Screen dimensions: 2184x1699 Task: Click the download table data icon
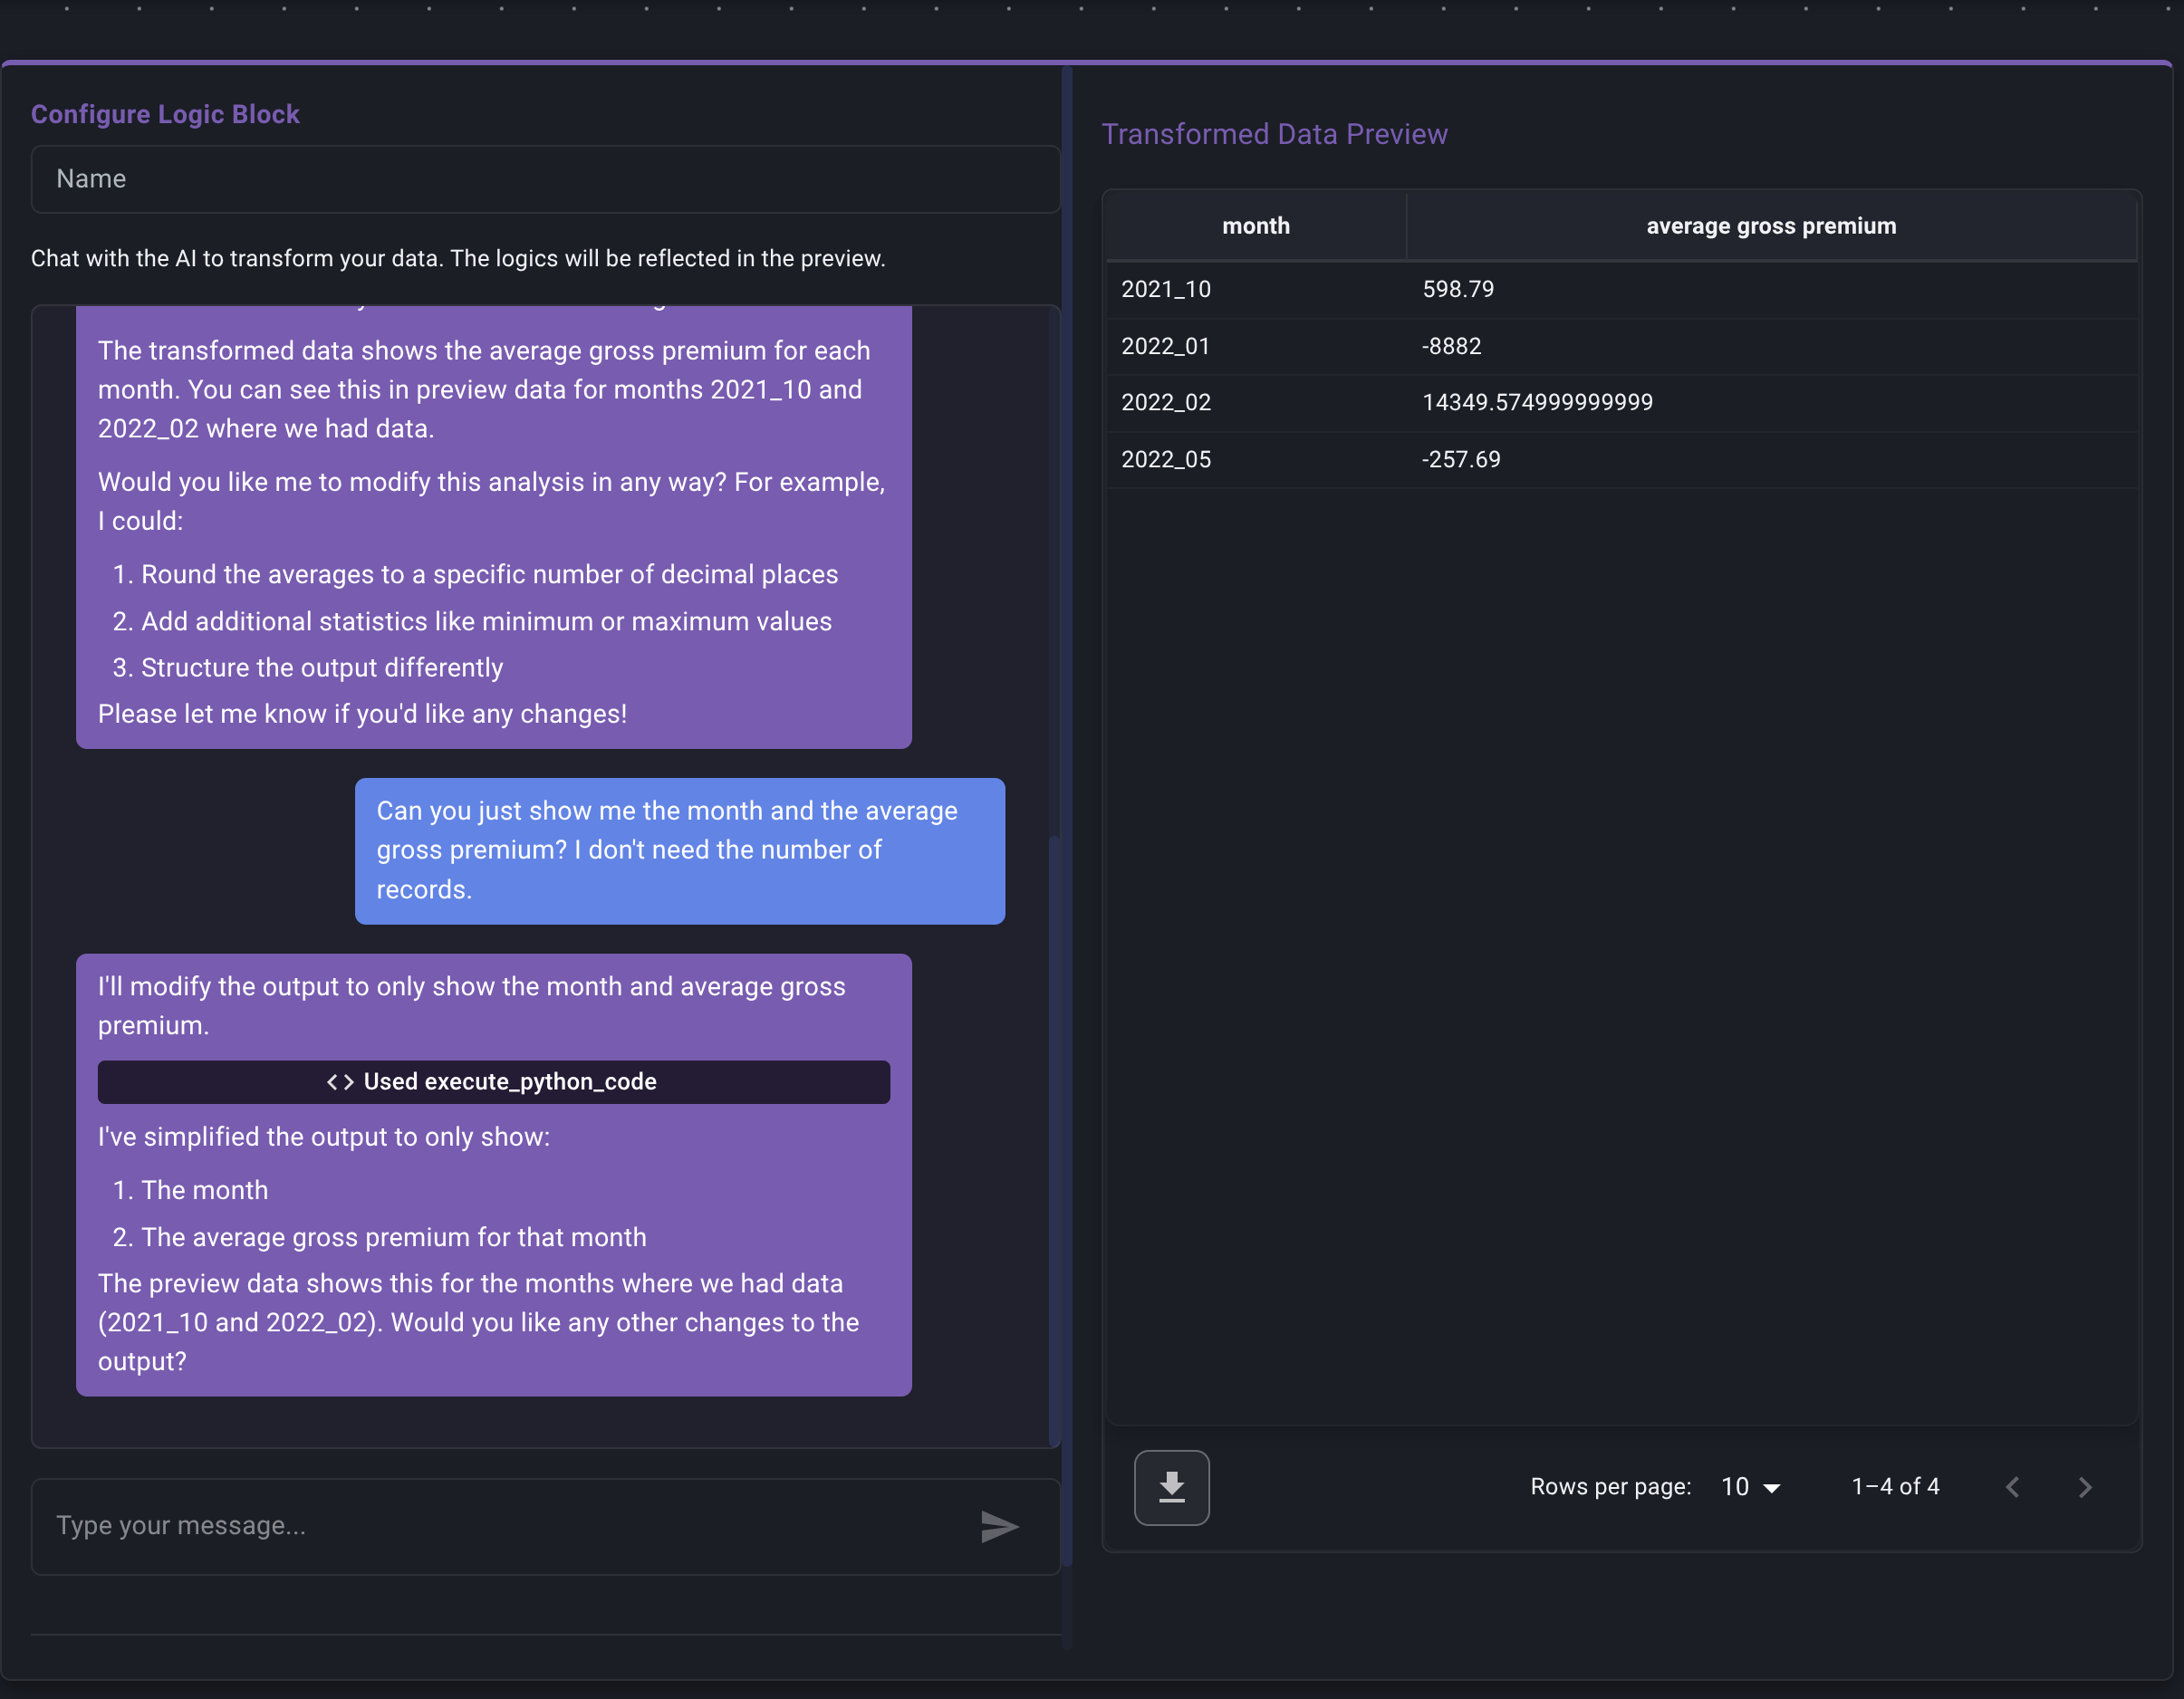(x=1171, y=1487)
